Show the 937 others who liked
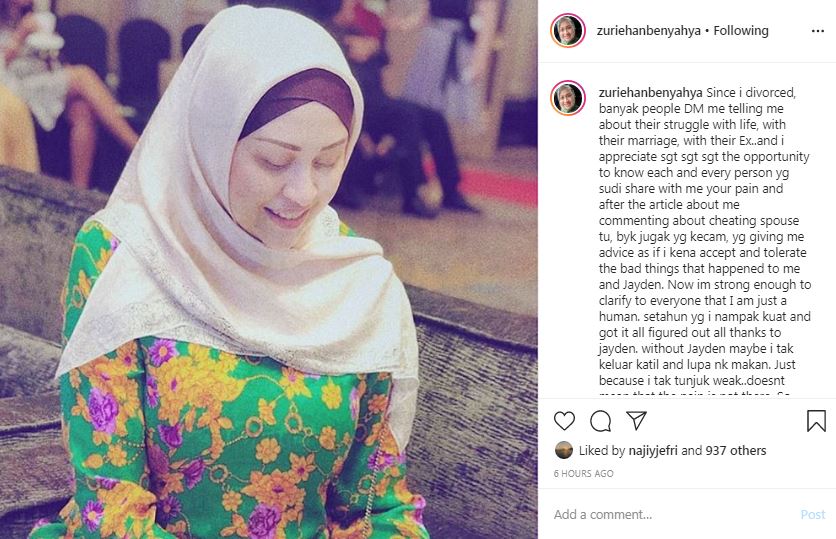The height and width of the screenshot is (539, 836). pos(736,450)
